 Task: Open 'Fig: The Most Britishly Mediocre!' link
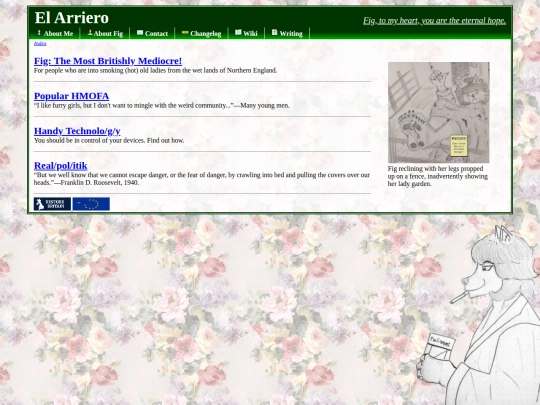coord(108,61)
